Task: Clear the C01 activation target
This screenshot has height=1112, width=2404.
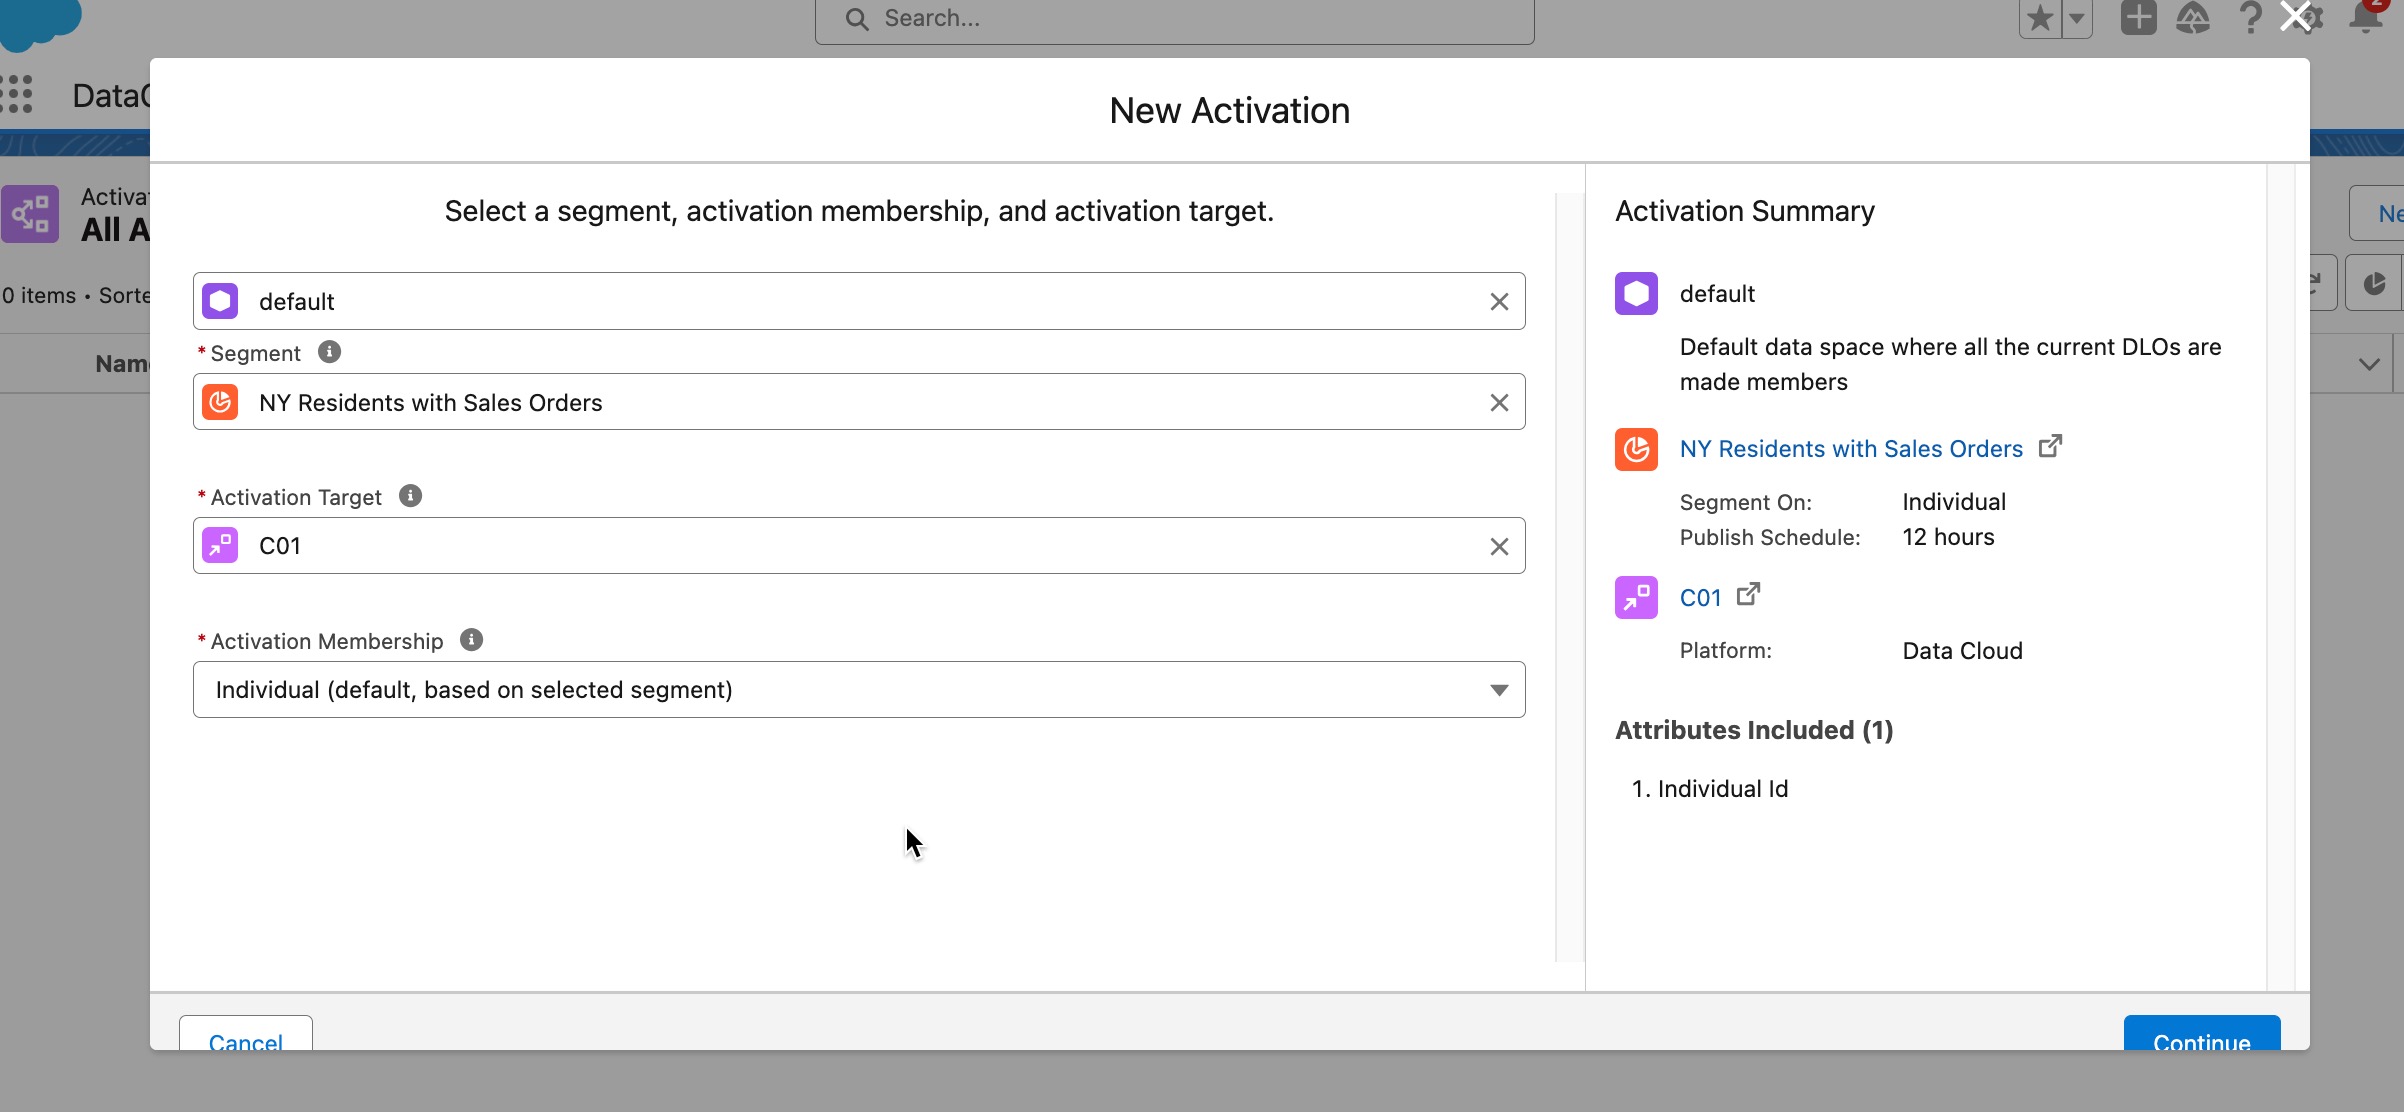Action: pos(1499,547)
